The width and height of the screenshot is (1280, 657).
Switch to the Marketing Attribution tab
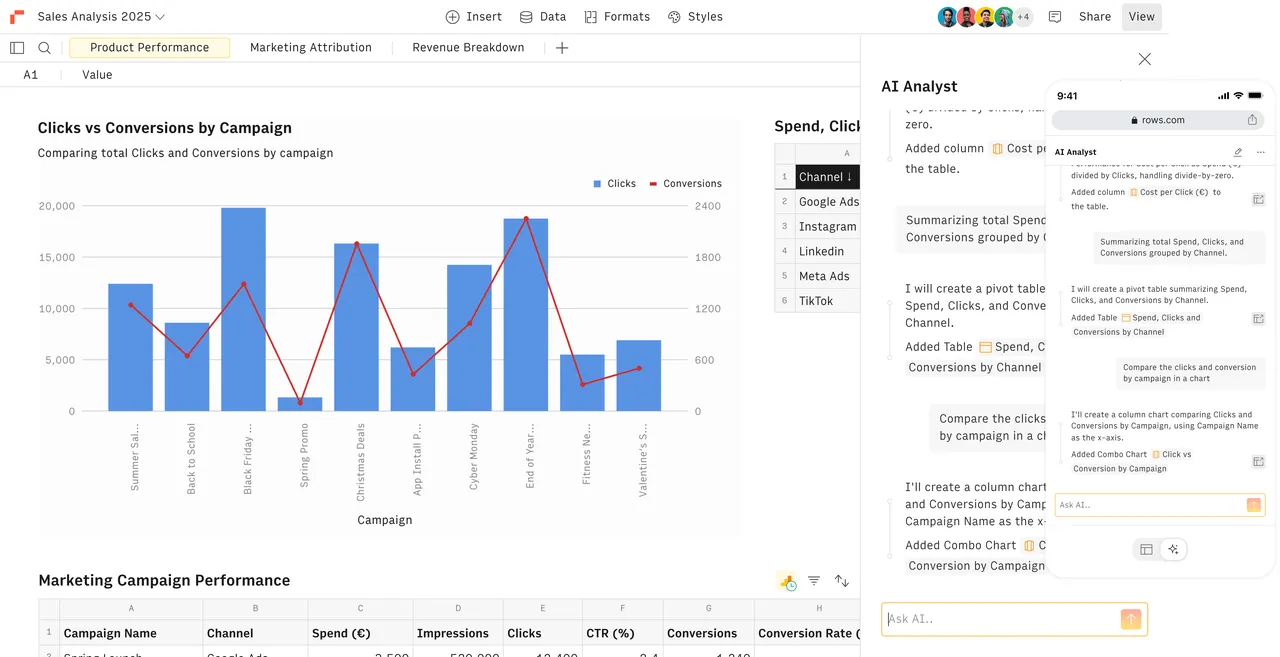pos(311,48)
